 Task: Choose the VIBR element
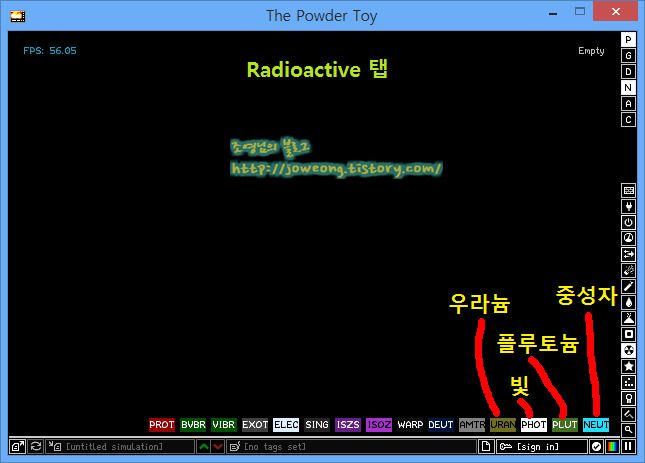(224, 425)
